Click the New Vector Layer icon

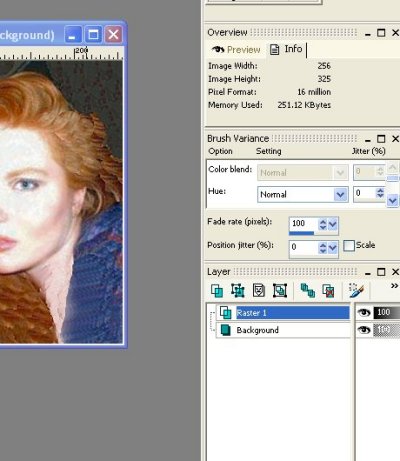[x=238, y=291]
